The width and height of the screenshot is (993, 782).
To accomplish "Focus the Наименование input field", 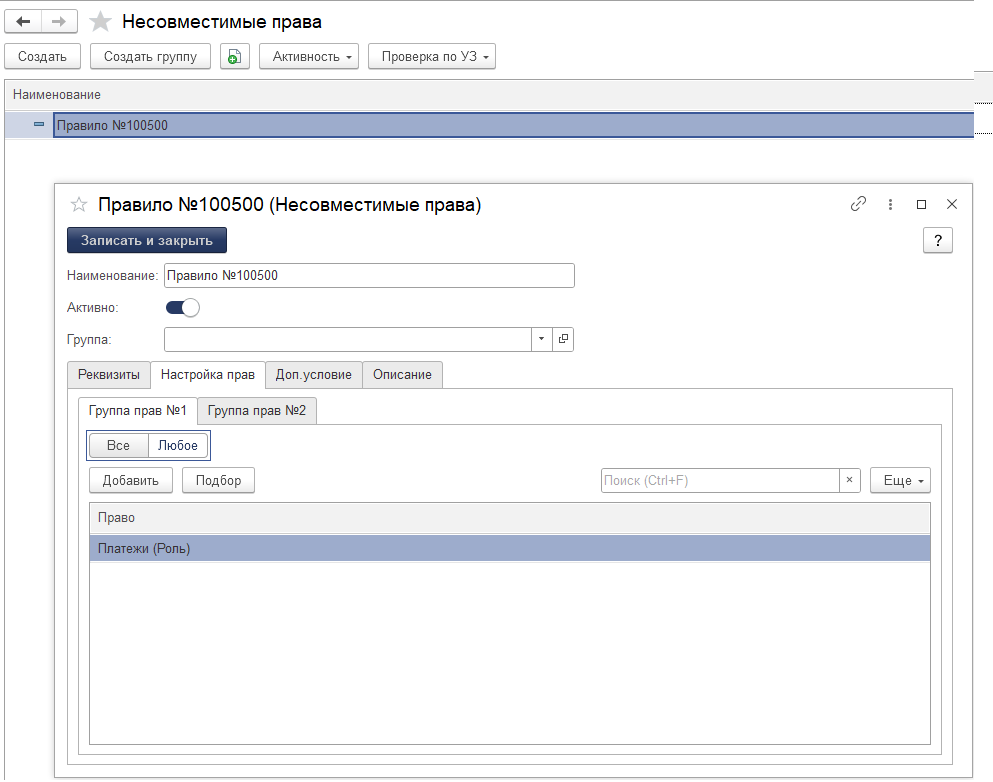I will coord(369,276).
